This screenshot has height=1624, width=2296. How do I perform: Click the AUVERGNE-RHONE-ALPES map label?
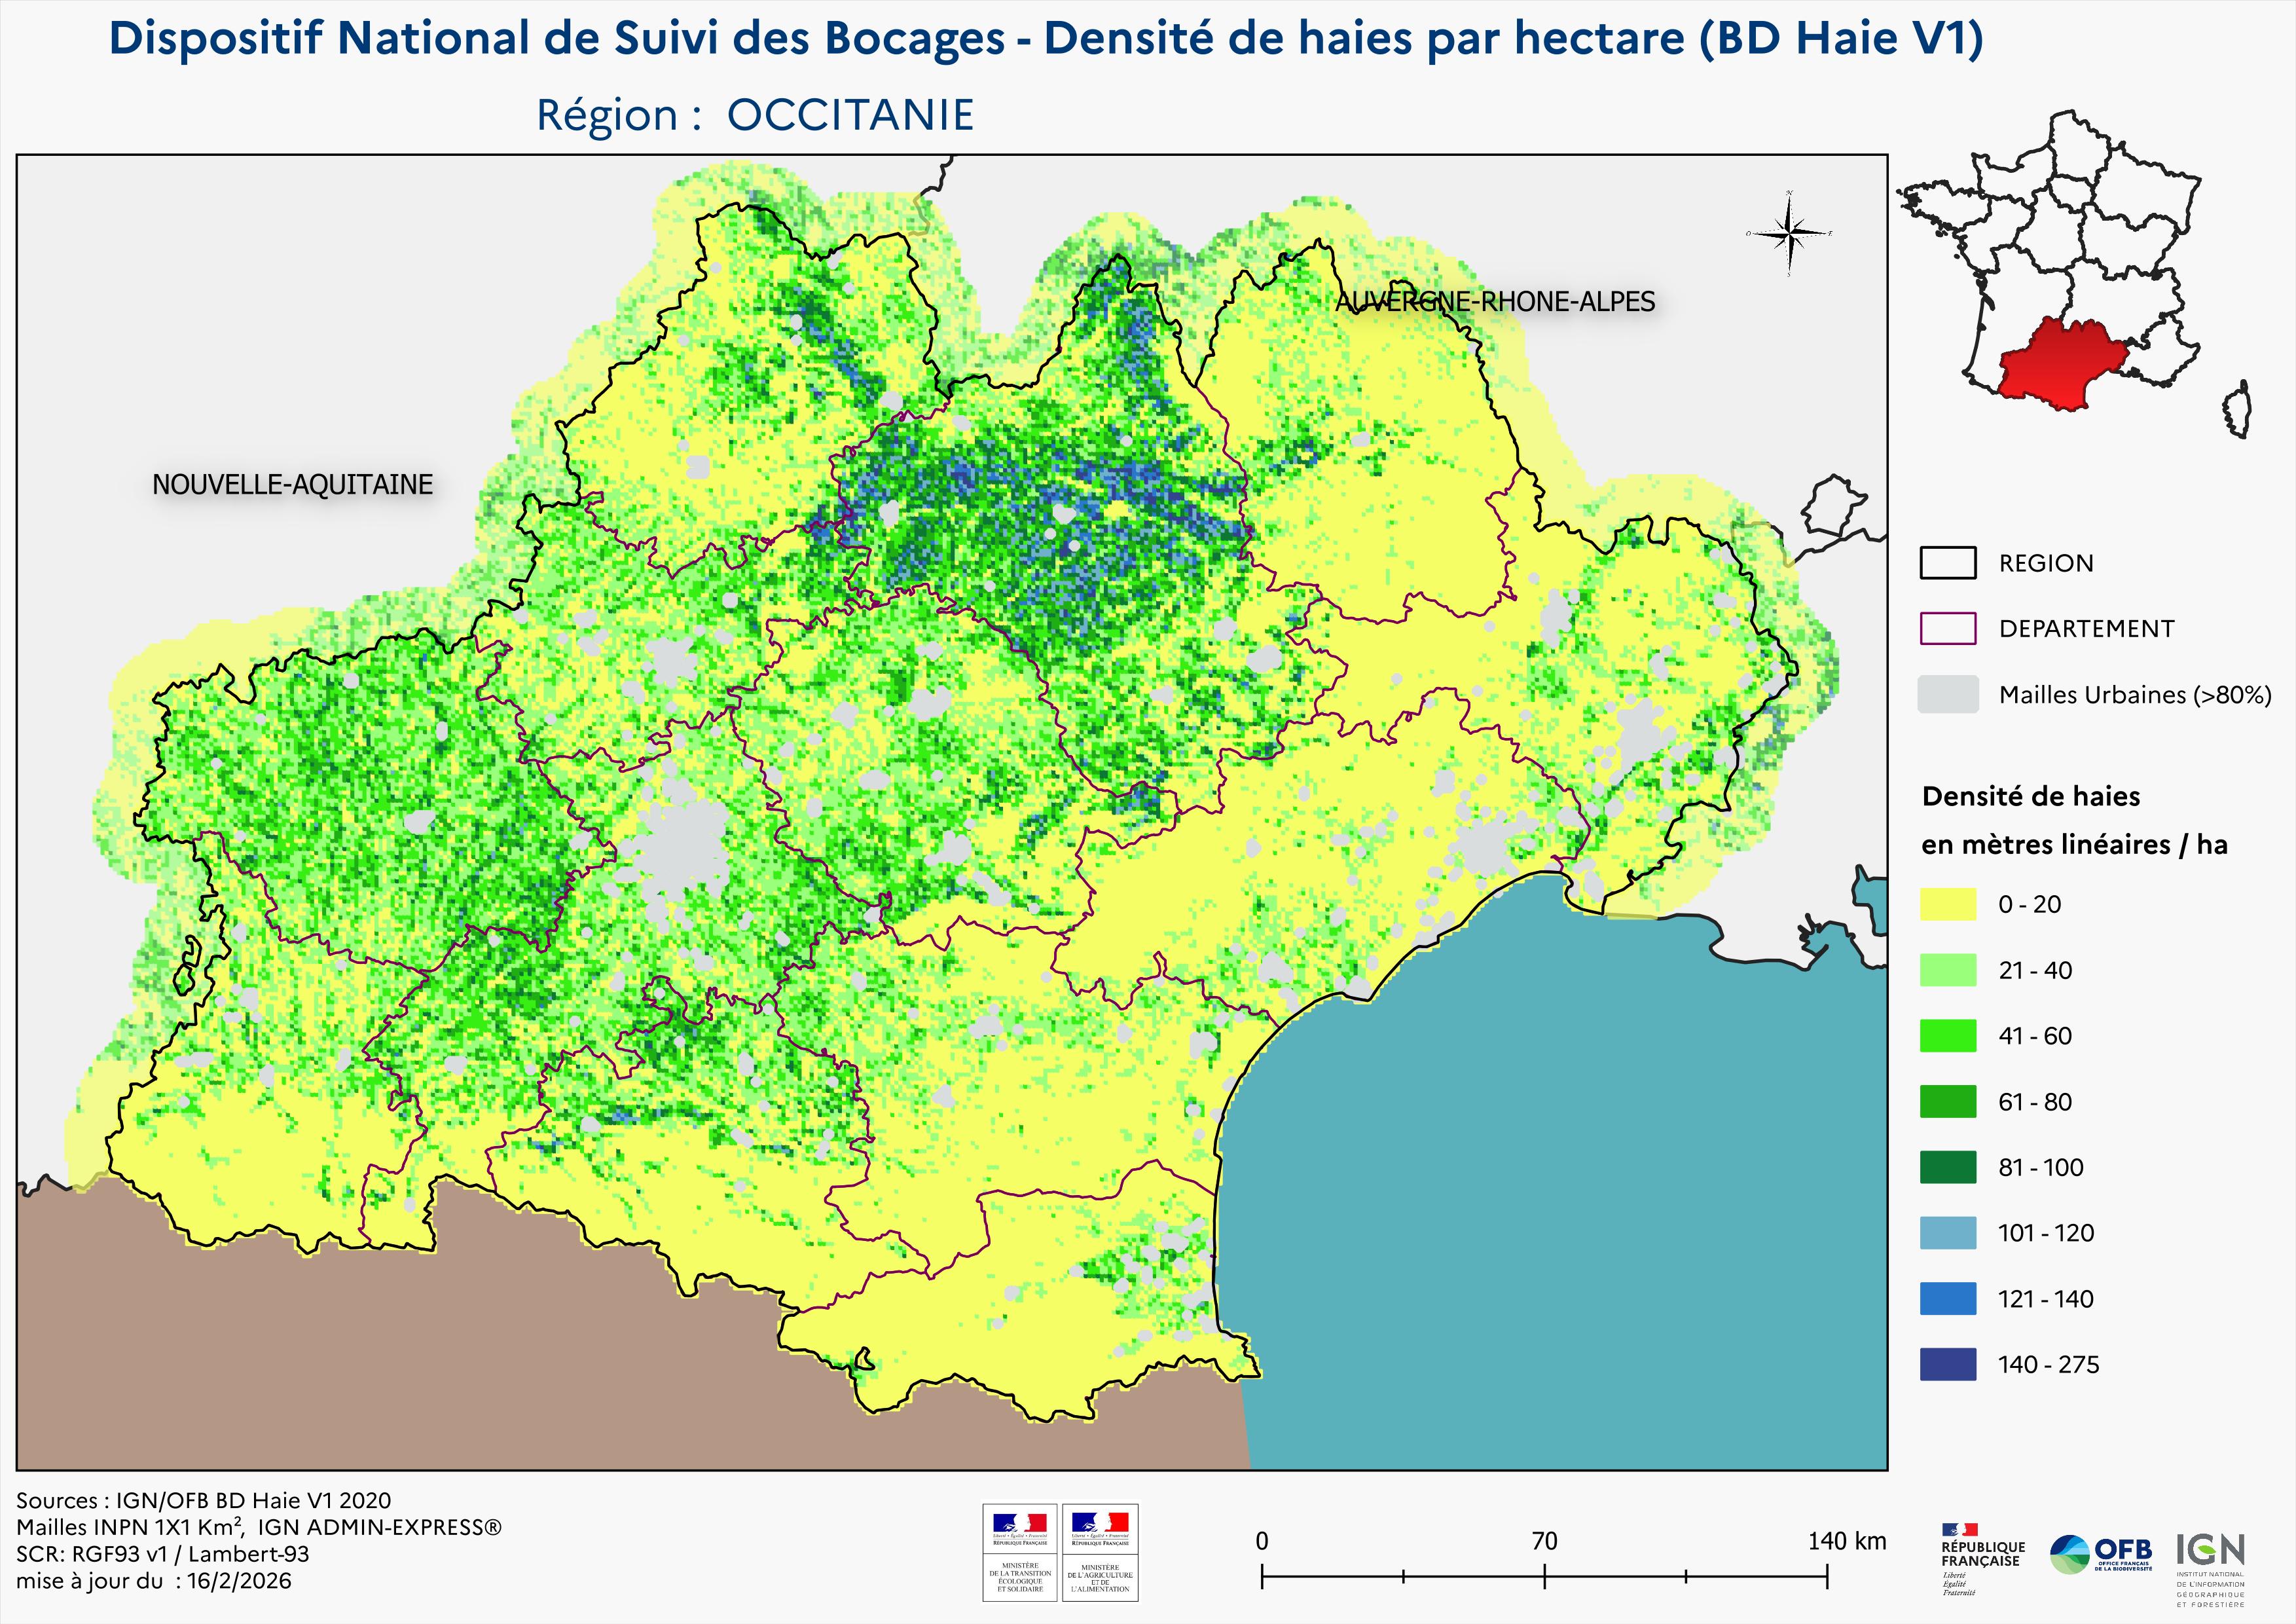(x=1495, y=302)
